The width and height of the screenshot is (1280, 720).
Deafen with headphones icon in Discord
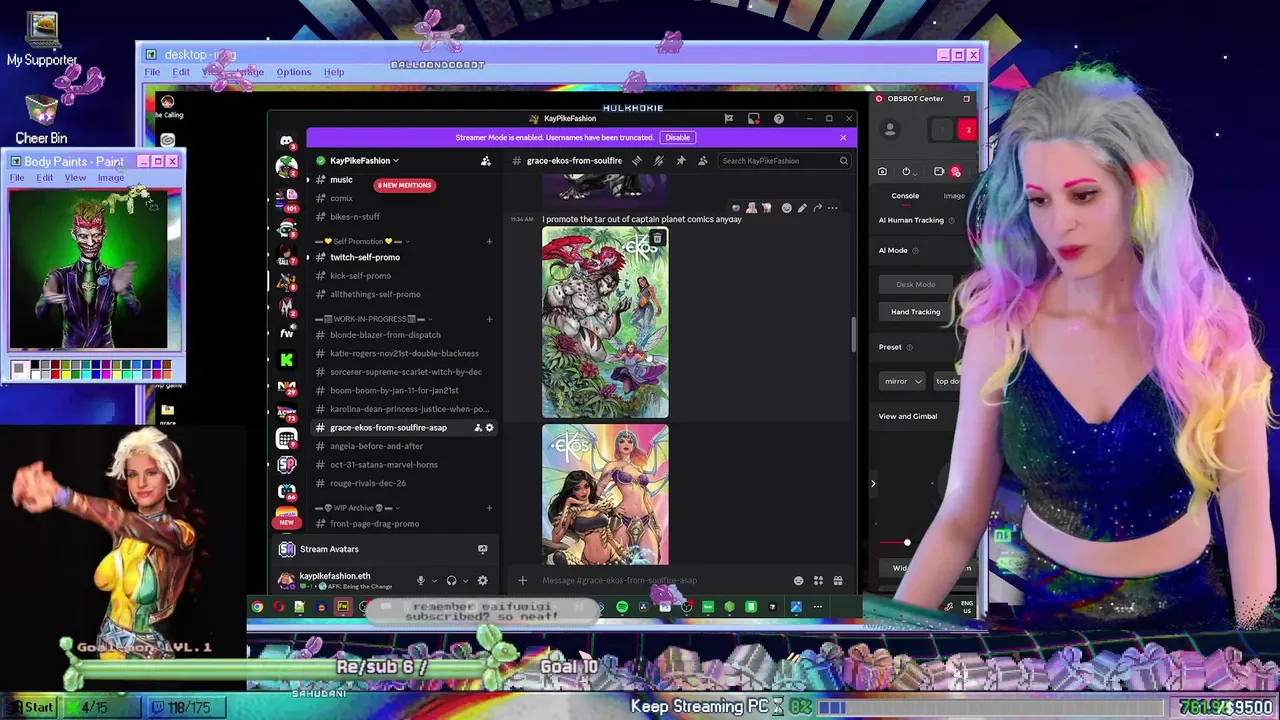pyautogui.click(x=451, y=580)
